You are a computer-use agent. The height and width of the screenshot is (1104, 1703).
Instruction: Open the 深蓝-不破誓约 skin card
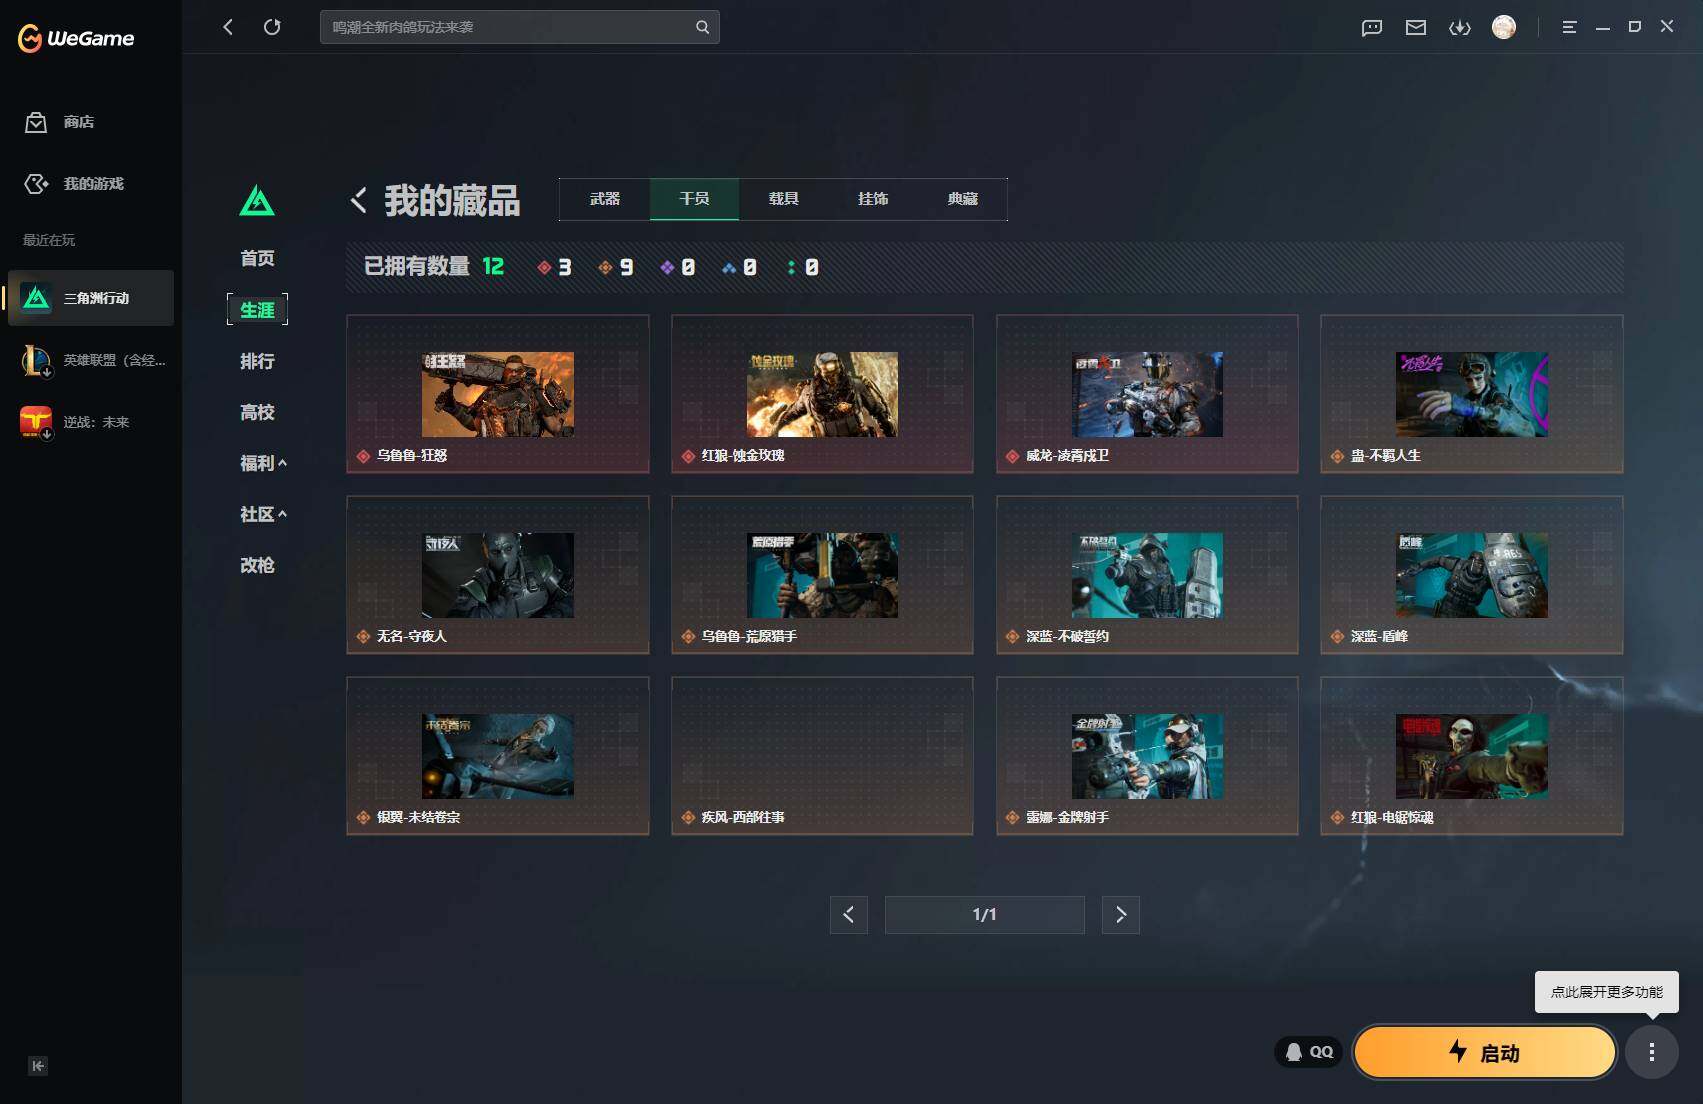pos(1147,575)
